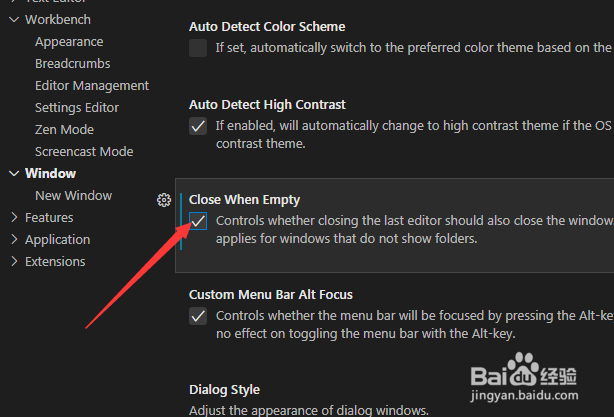Open gear menu for Close When Empty setting
This screenshot has height=417, width=614.
[x=164, y=200]
